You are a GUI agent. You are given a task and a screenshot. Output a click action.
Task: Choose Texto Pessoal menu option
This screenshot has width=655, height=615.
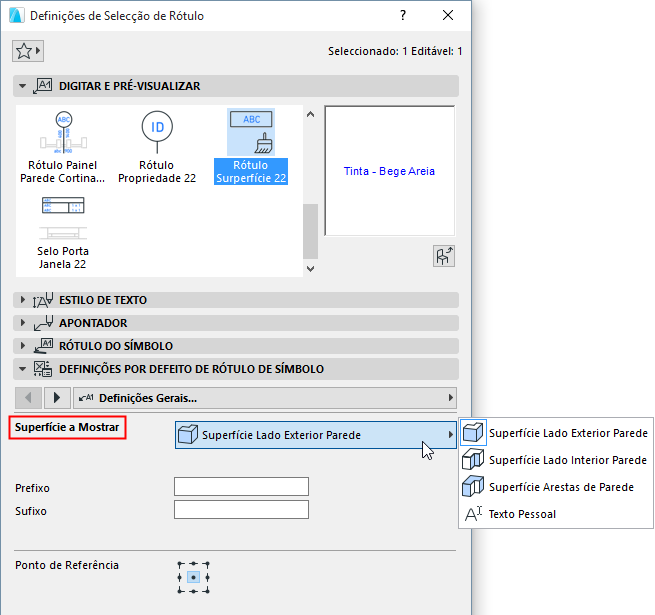tap(556, 514)
